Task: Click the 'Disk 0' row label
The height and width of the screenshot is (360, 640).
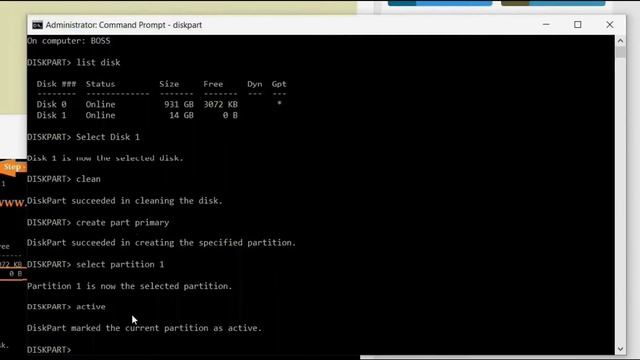Action: tap(51, 104)
